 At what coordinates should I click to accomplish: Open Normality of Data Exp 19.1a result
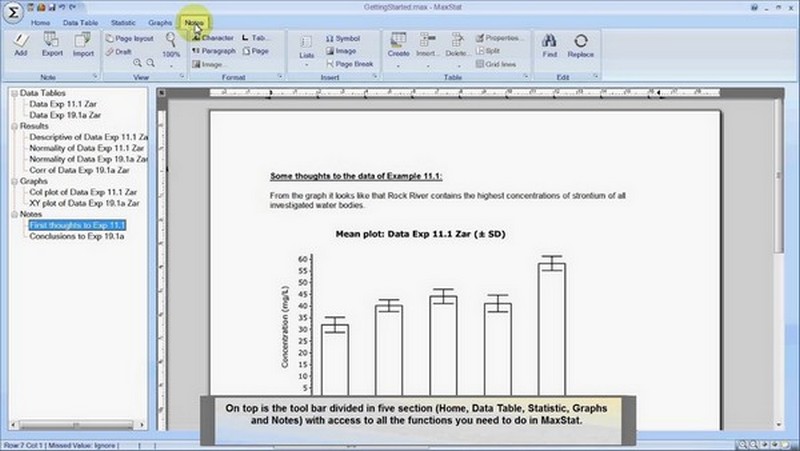coord(88,159)
